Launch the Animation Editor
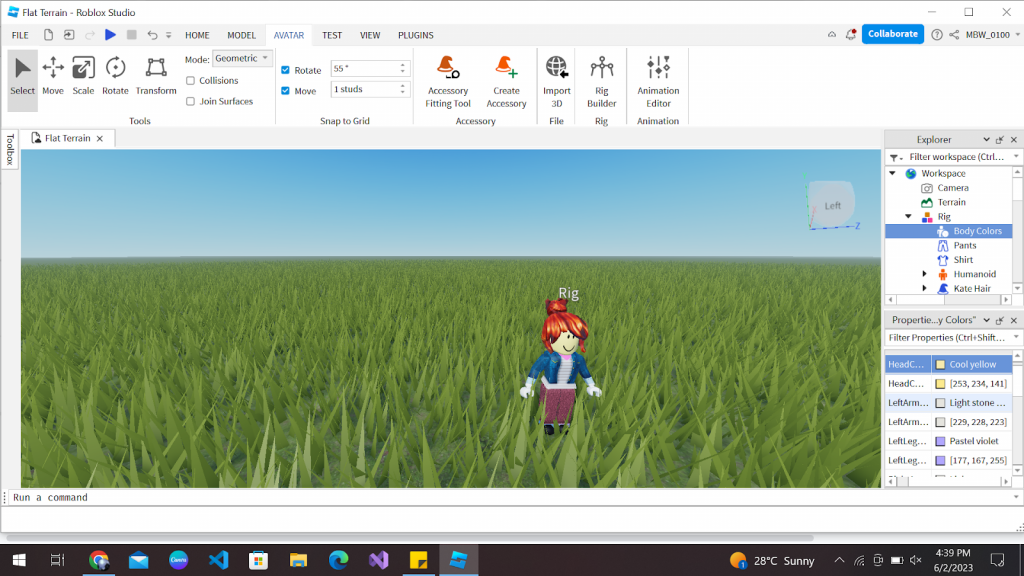The image size is (1024, 576). tap(657, 80)
